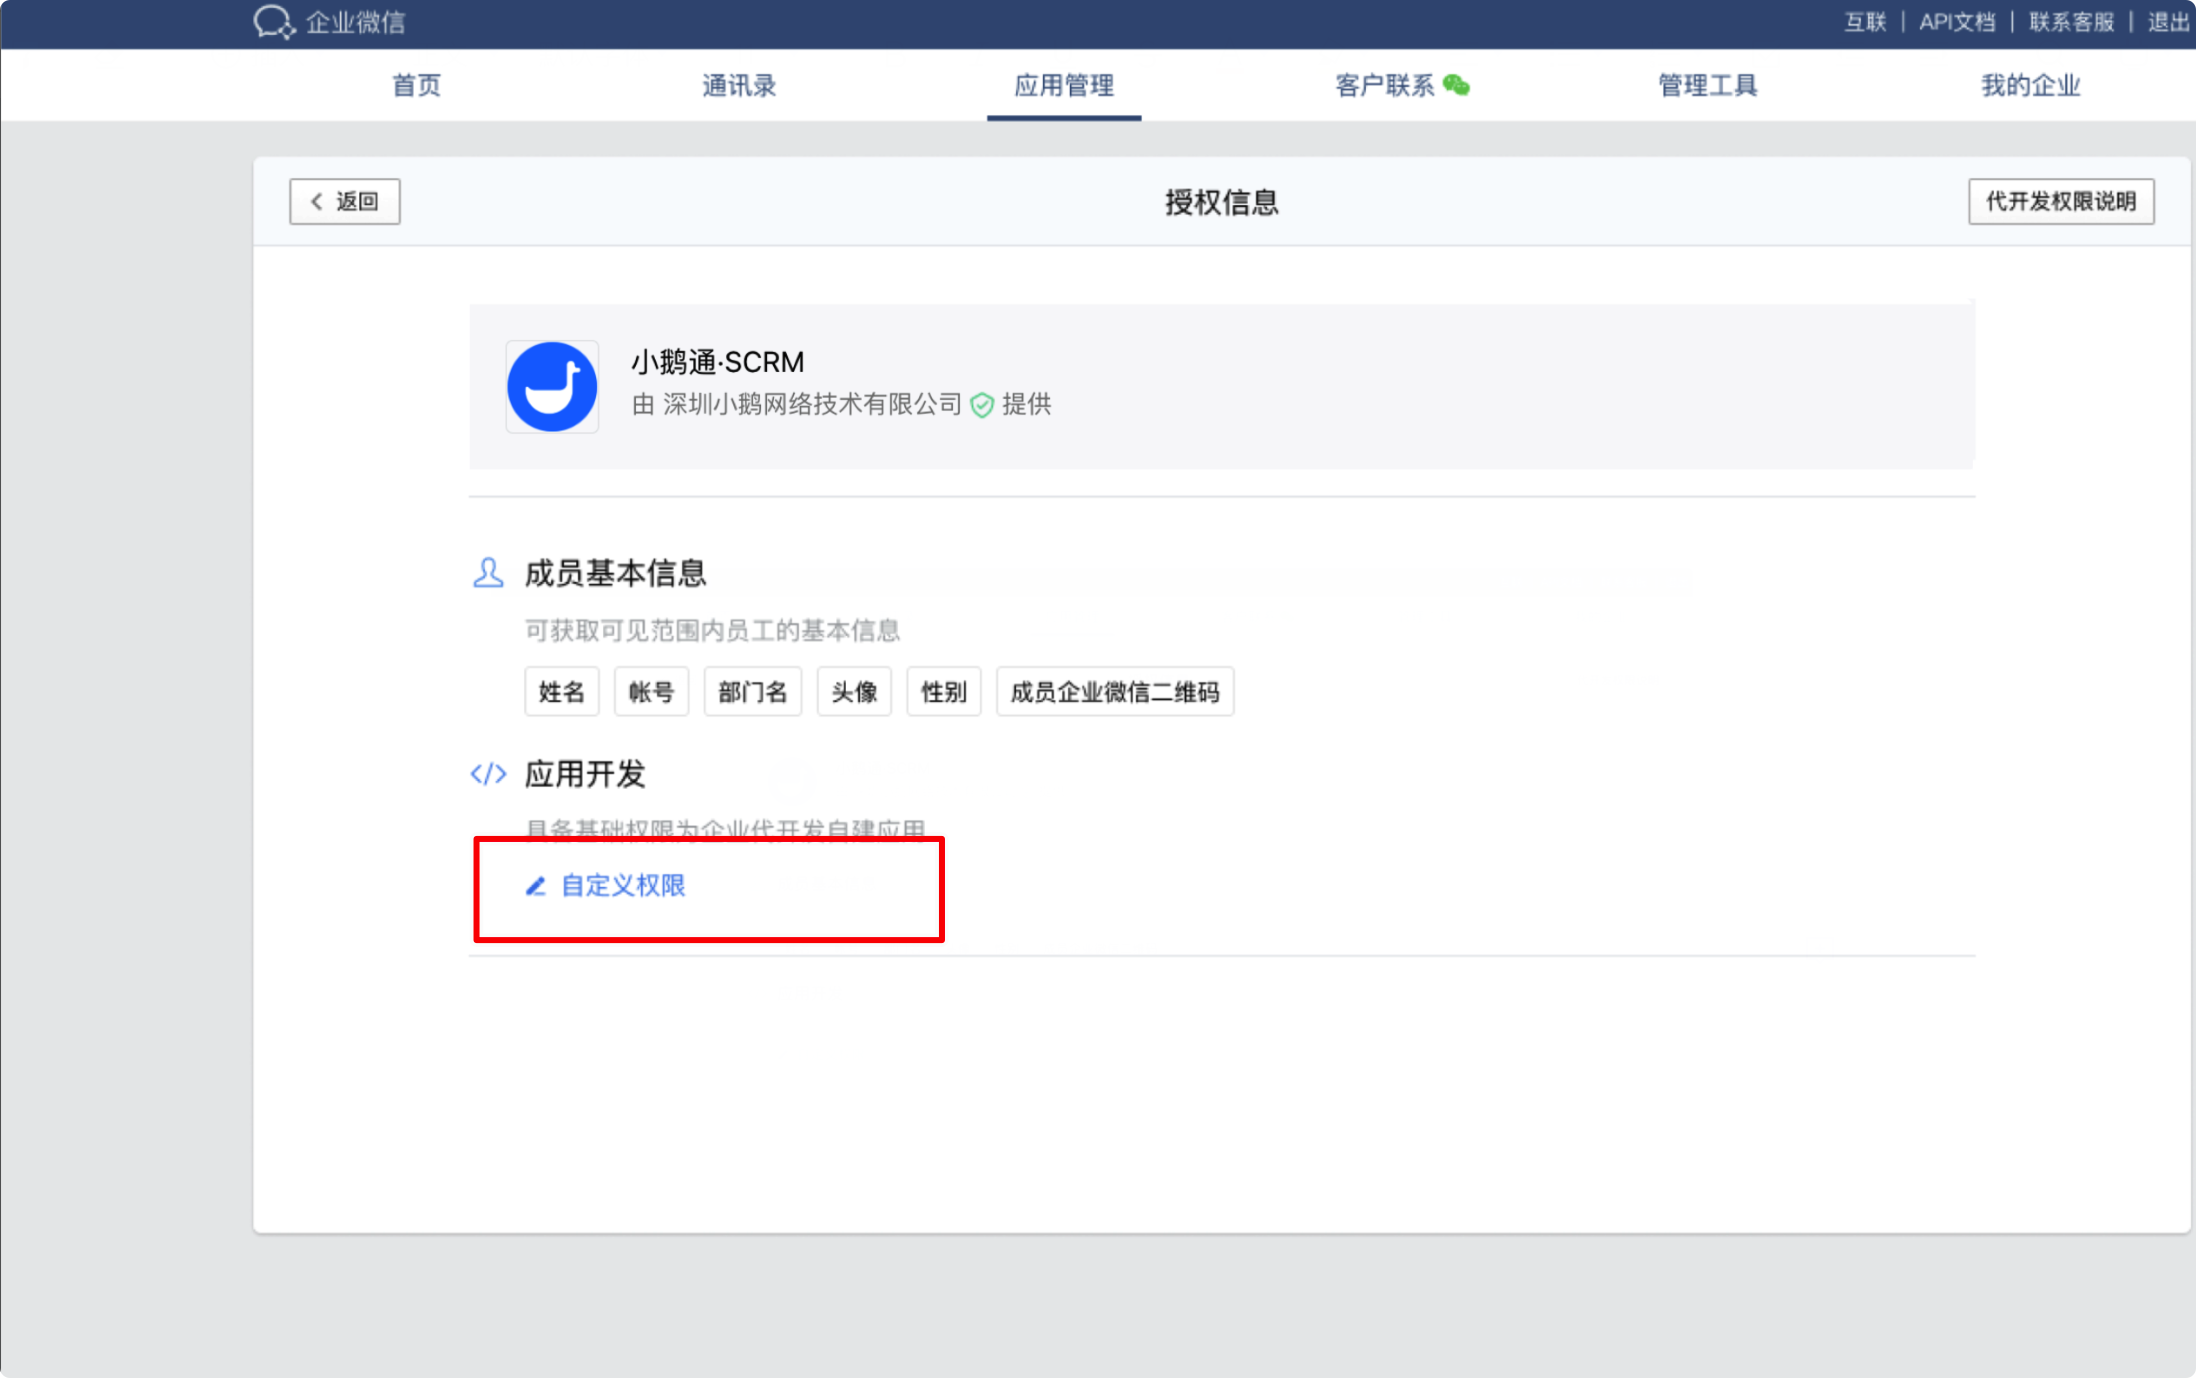Click the green WeChat icon beside 客户联系
The height and width of the screenshot is (1378, 2196).
tap(1457, 85)
